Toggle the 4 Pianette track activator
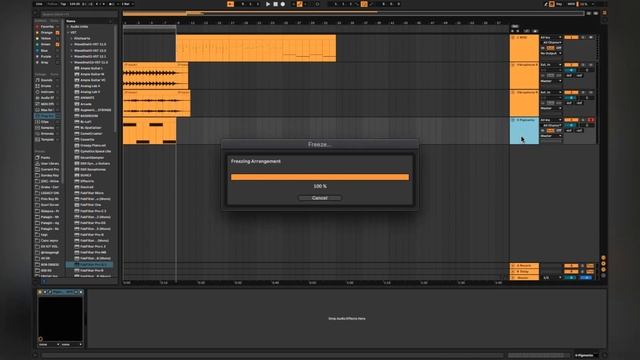This screenshot has height=360, width=640. click(x=571, y=120)
